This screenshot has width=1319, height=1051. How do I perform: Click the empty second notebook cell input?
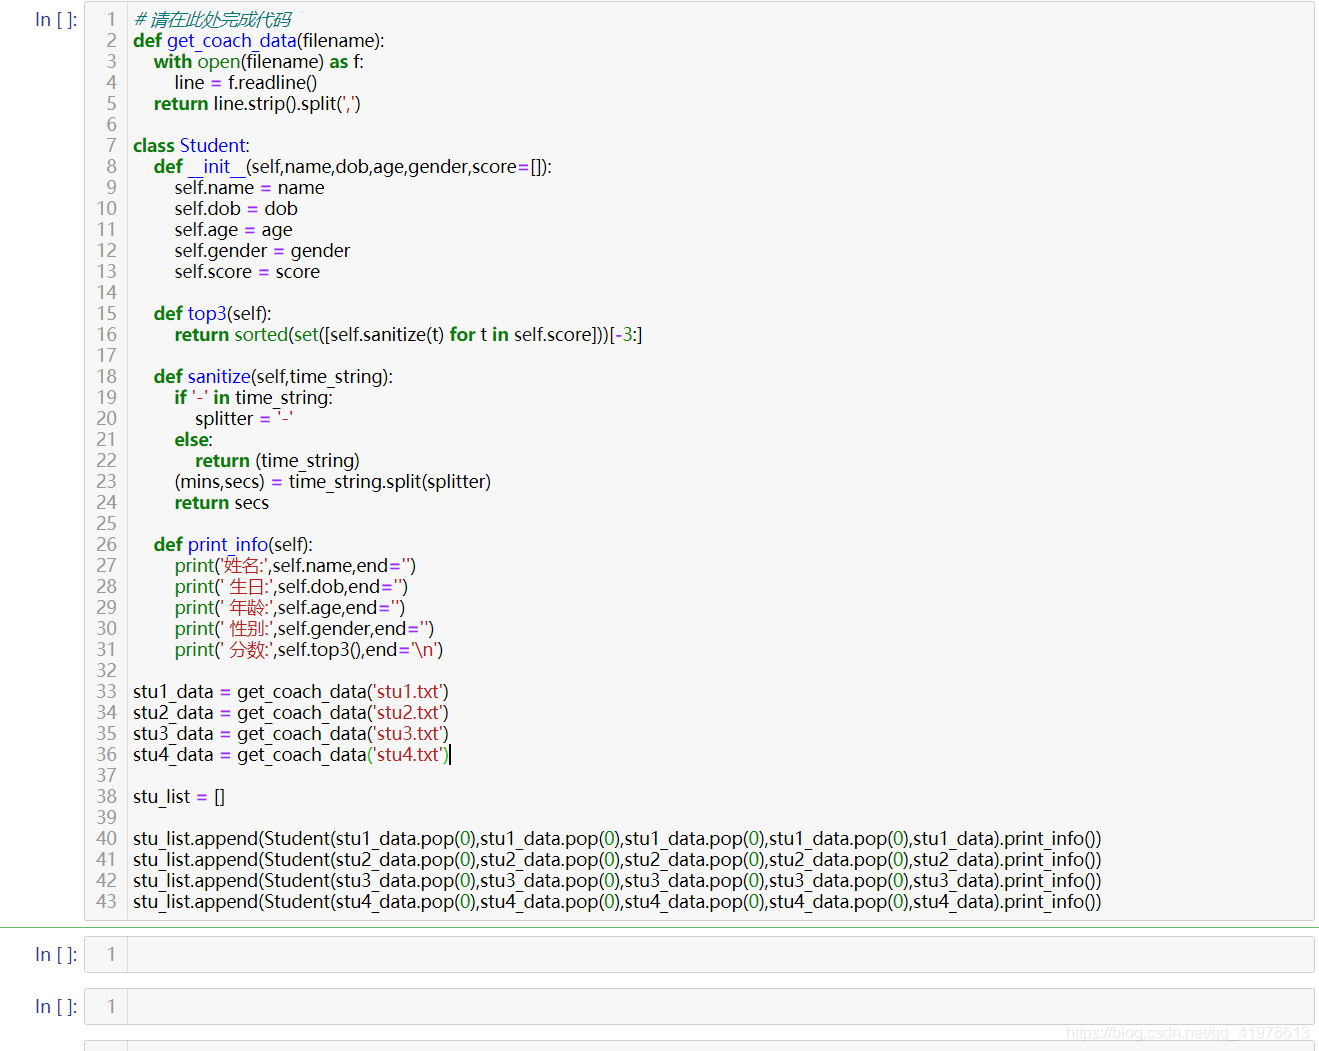(720, 954)
